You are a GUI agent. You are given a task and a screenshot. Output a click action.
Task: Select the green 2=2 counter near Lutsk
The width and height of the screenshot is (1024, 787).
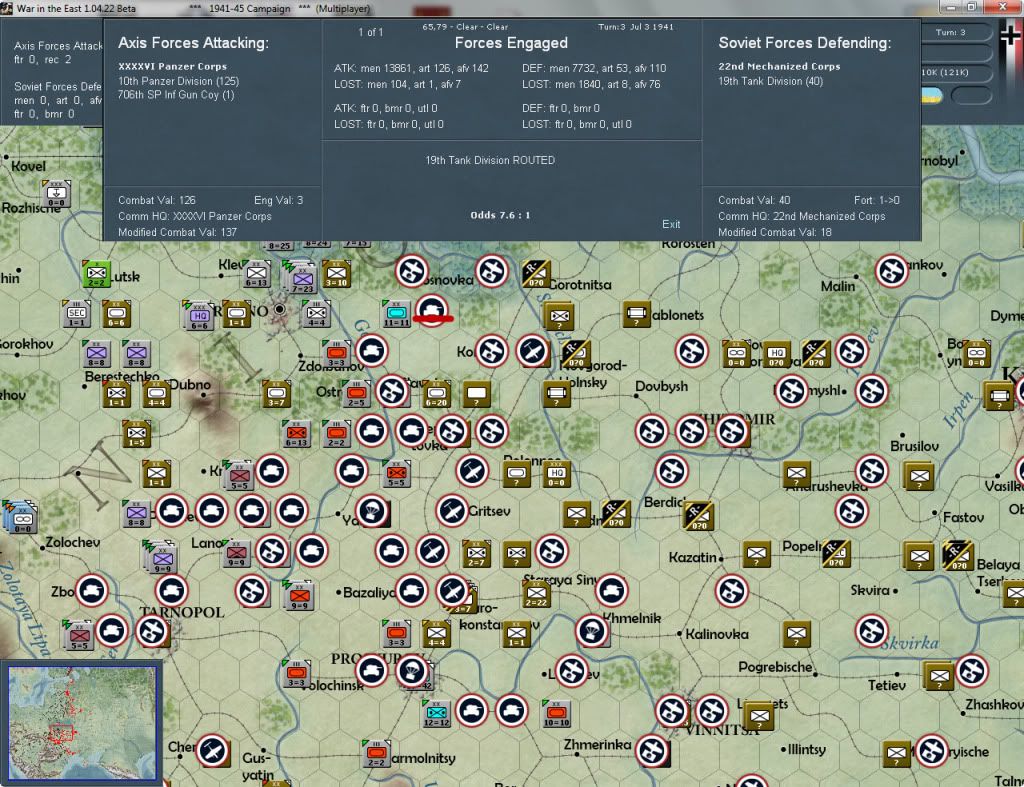click(x=96, y=274)
